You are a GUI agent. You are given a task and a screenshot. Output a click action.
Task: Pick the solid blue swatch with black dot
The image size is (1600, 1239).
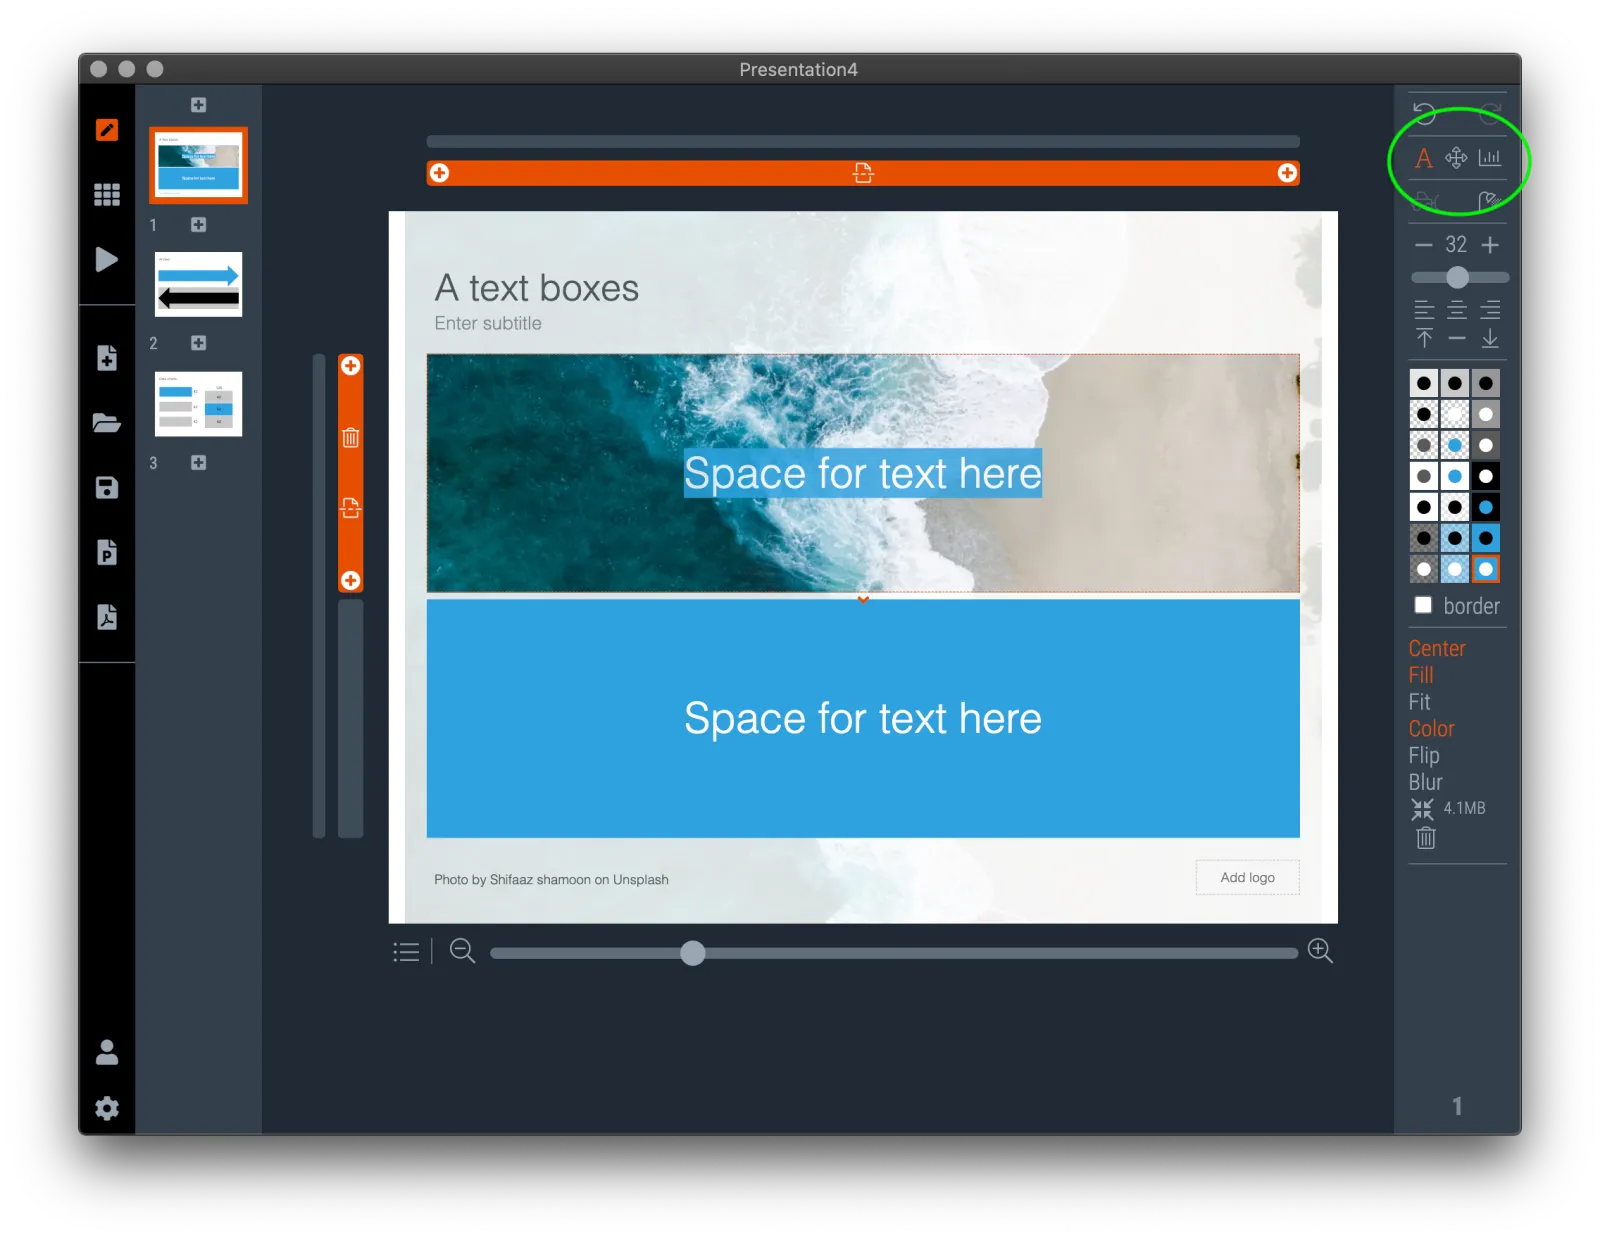click(1486, 538)
